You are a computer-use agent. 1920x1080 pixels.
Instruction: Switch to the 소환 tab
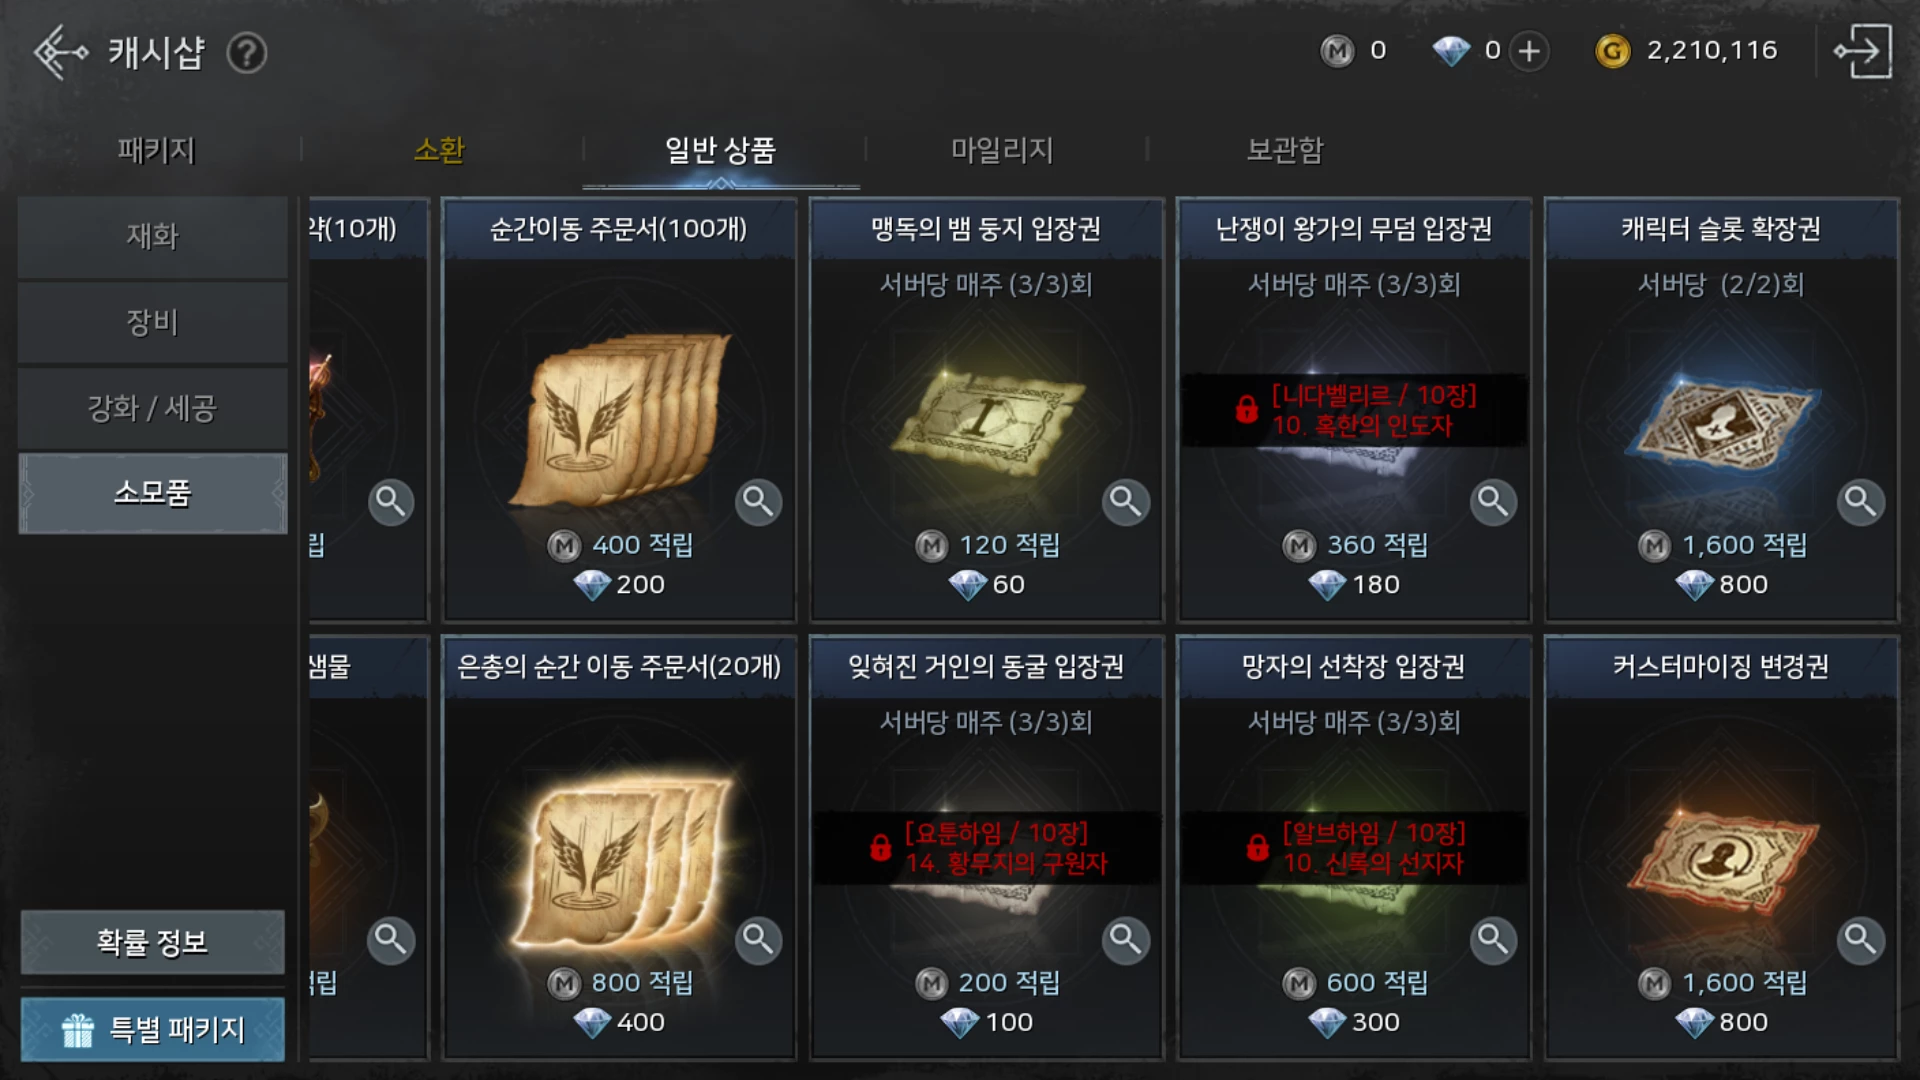(x=439, y=150)
